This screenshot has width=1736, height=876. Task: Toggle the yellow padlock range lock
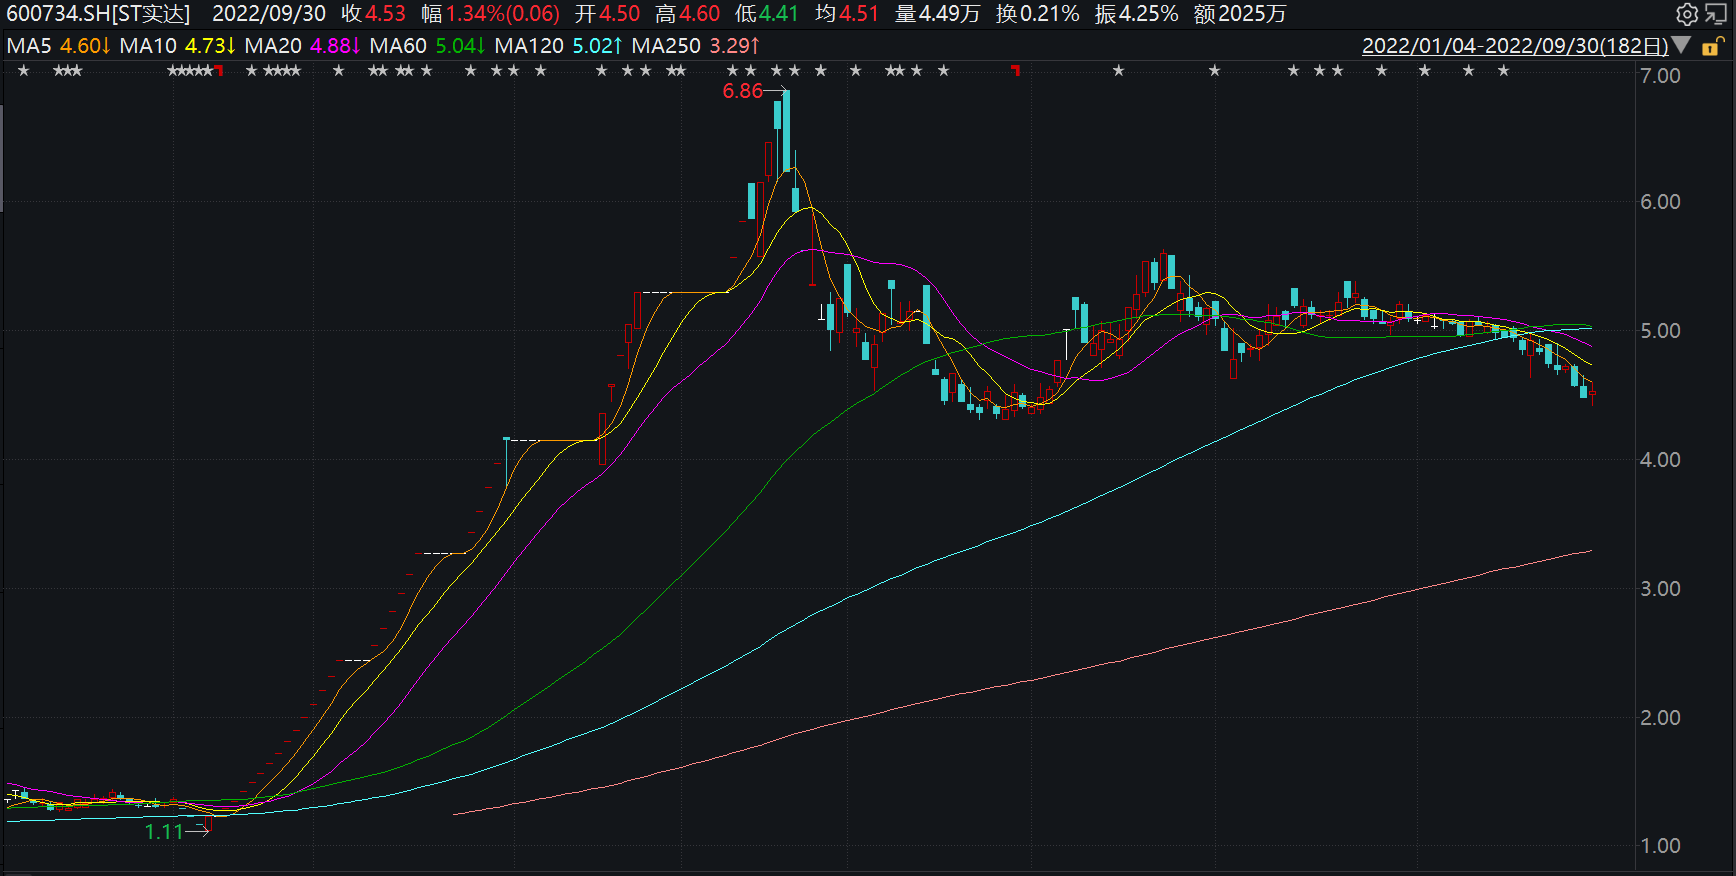[1712, 46]
